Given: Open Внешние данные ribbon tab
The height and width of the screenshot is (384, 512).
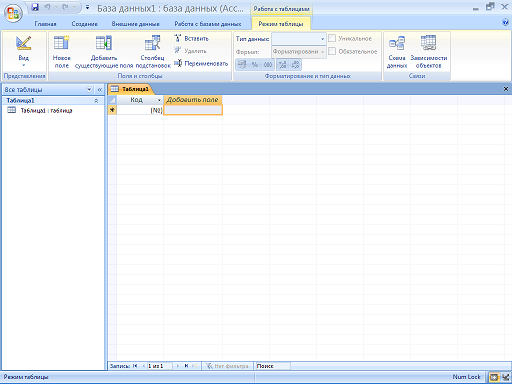Looking at the screenshot, I should (135, 24).
